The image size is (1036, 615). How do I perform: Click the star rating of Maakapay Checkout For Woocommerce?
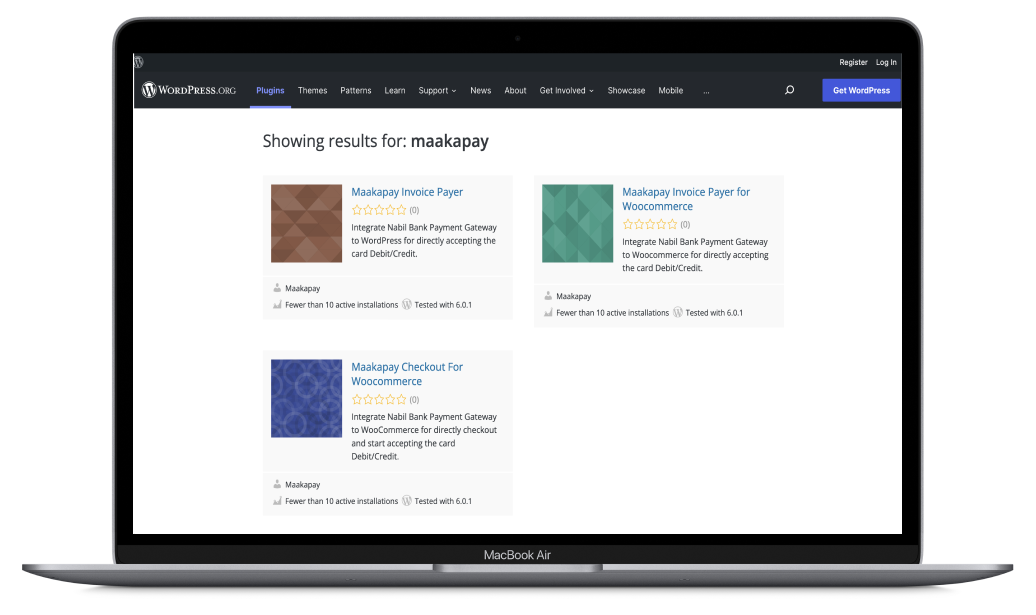[379, 399]
